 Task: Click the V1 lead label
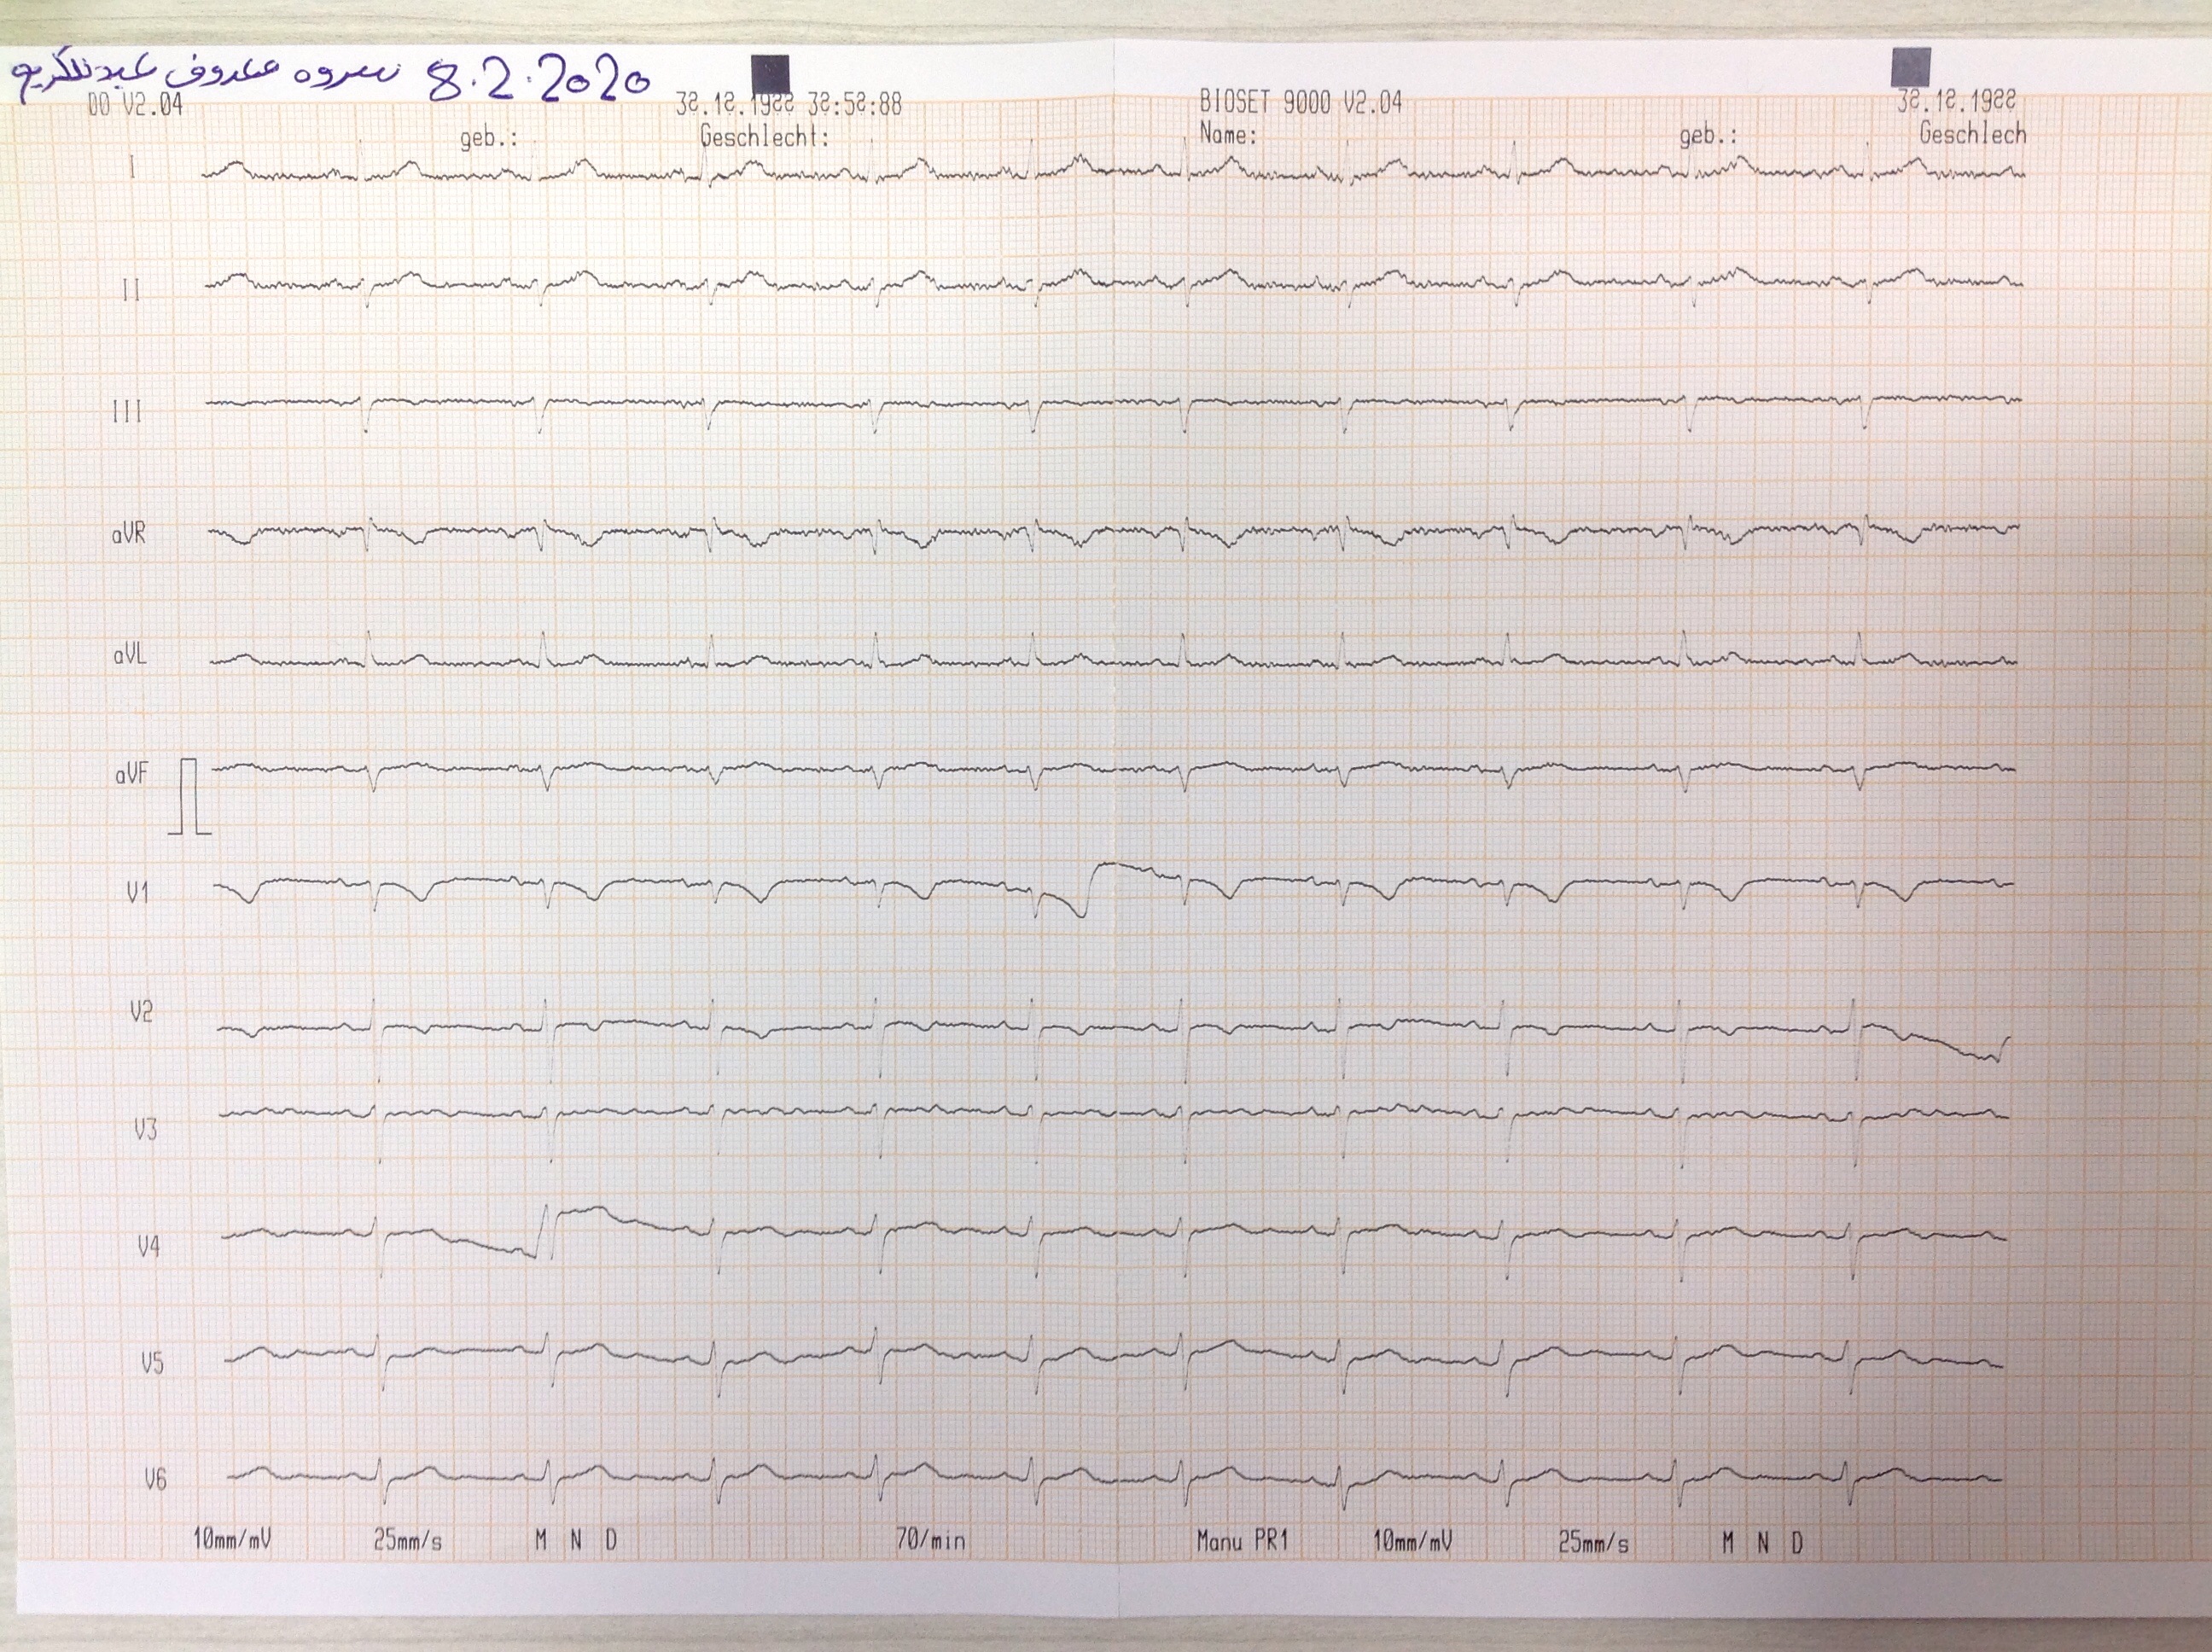138,893
